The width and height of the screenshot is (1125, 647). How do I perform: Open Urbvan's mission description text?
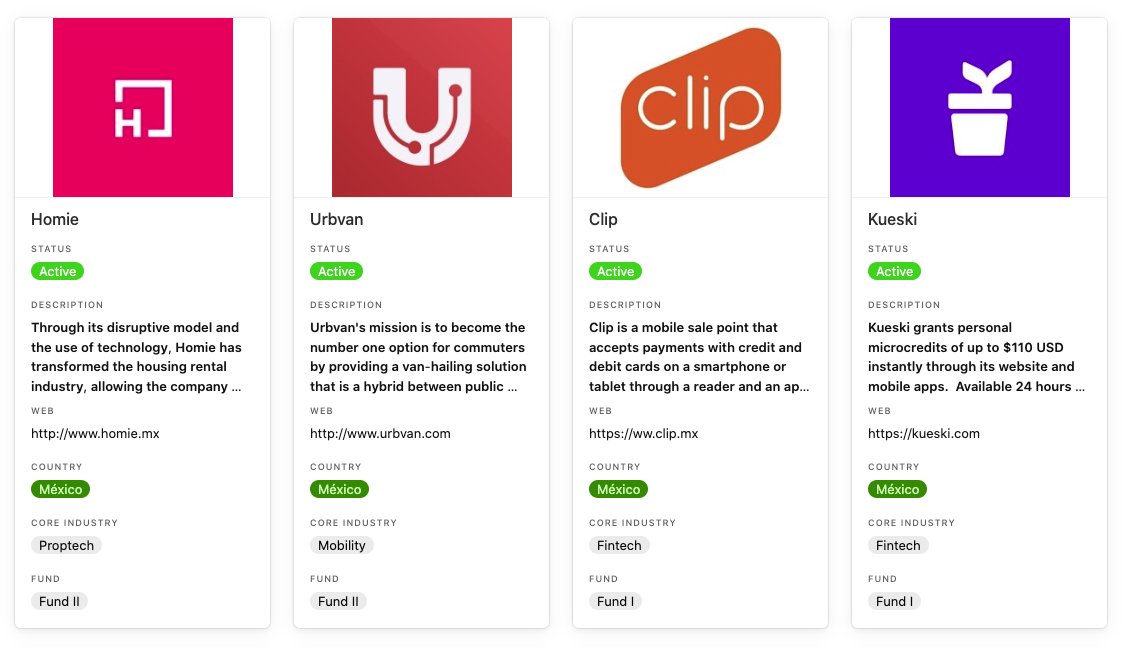coord(419,356)
